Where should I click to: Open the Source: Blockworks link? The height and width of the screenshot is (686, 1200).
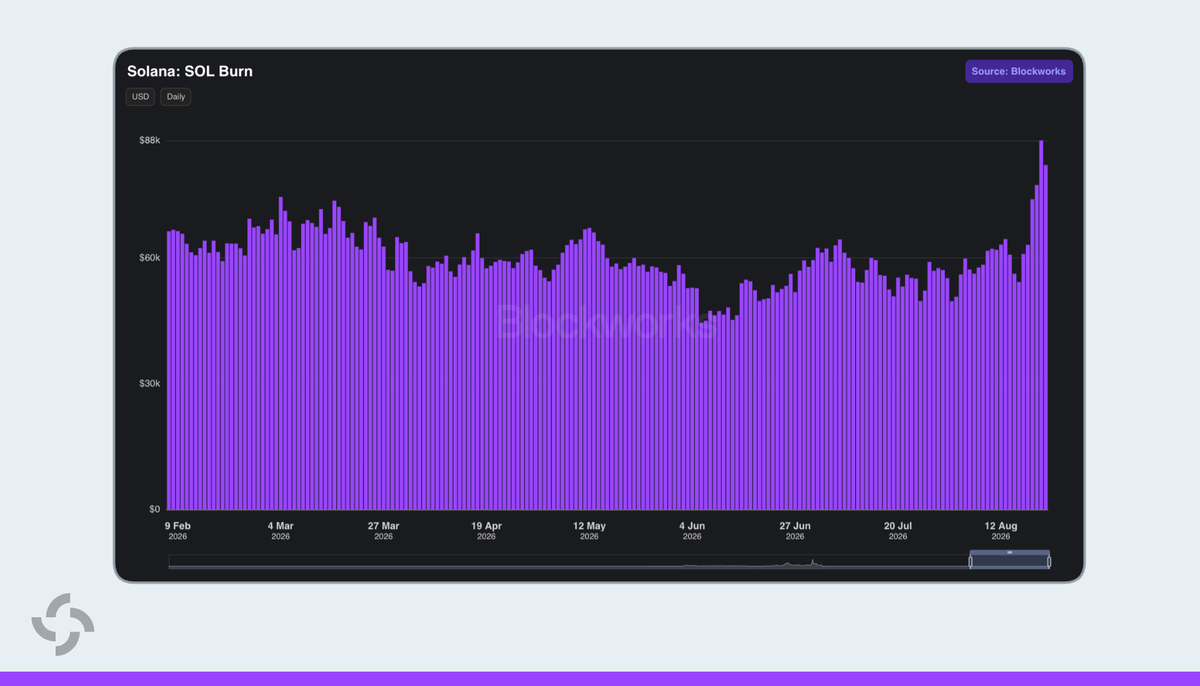(x=1019, y=72)
